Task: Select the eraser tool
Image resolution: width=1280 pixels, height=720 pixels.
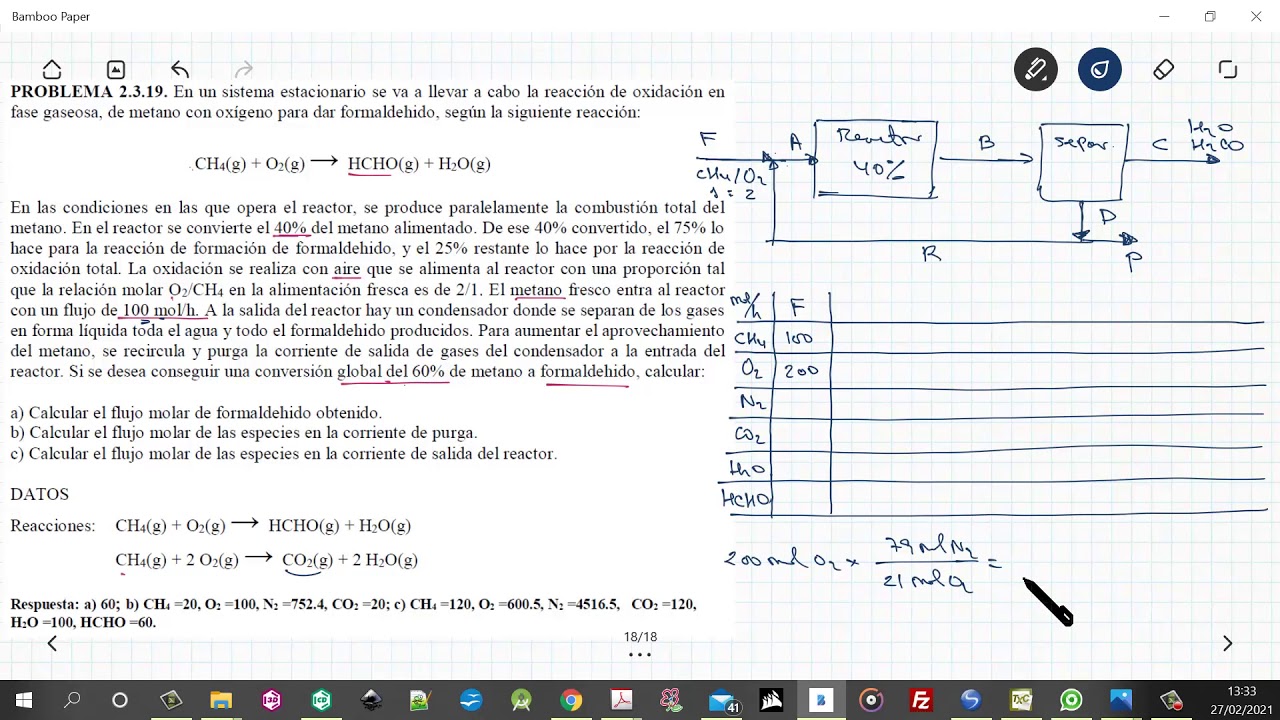Action: click(x=1164, y=70)
